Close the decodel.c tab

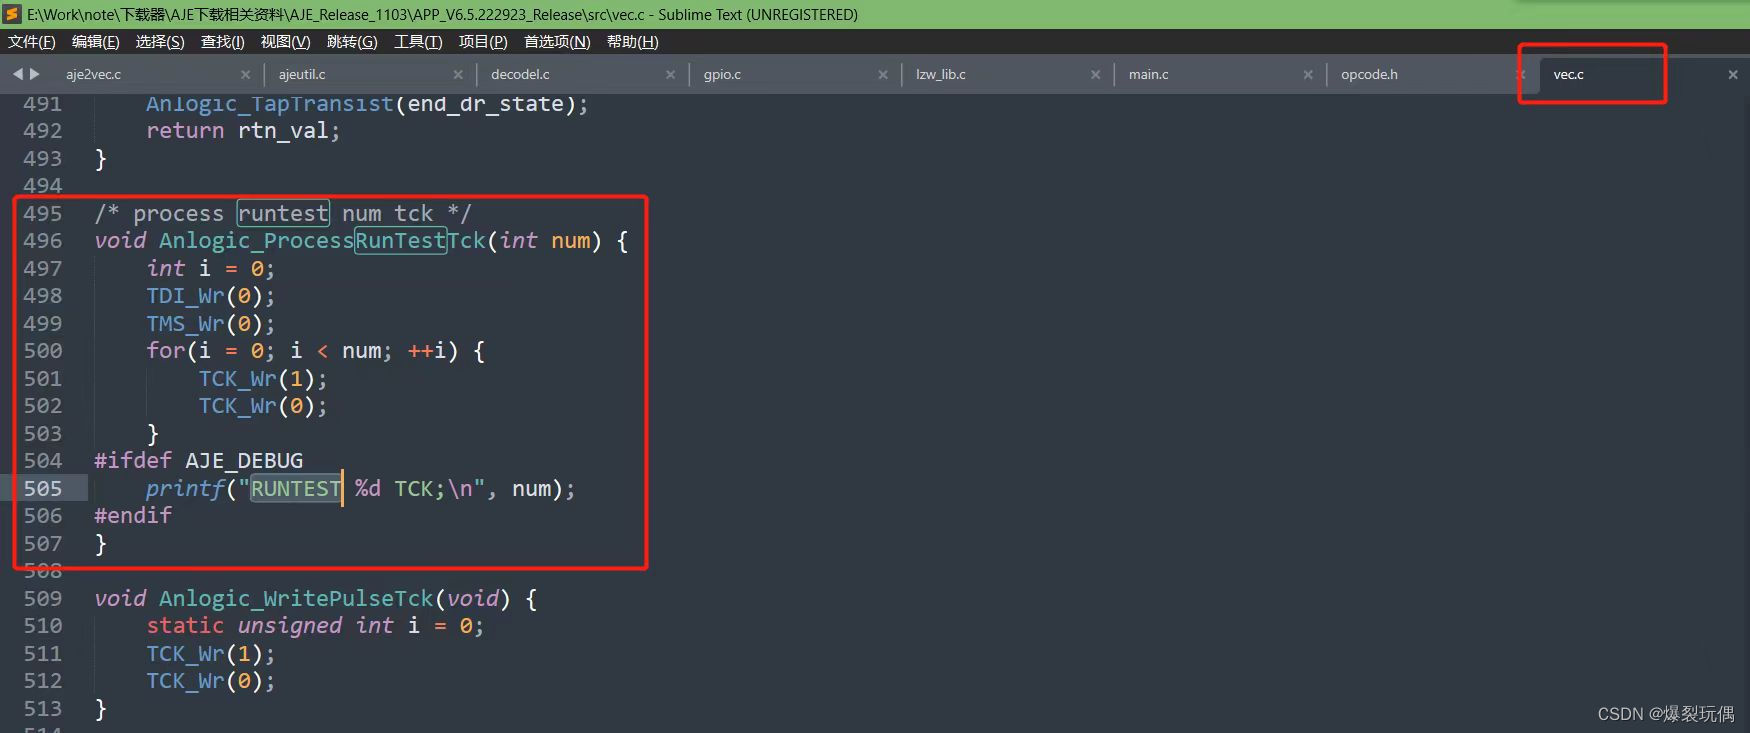pos(670,75)
